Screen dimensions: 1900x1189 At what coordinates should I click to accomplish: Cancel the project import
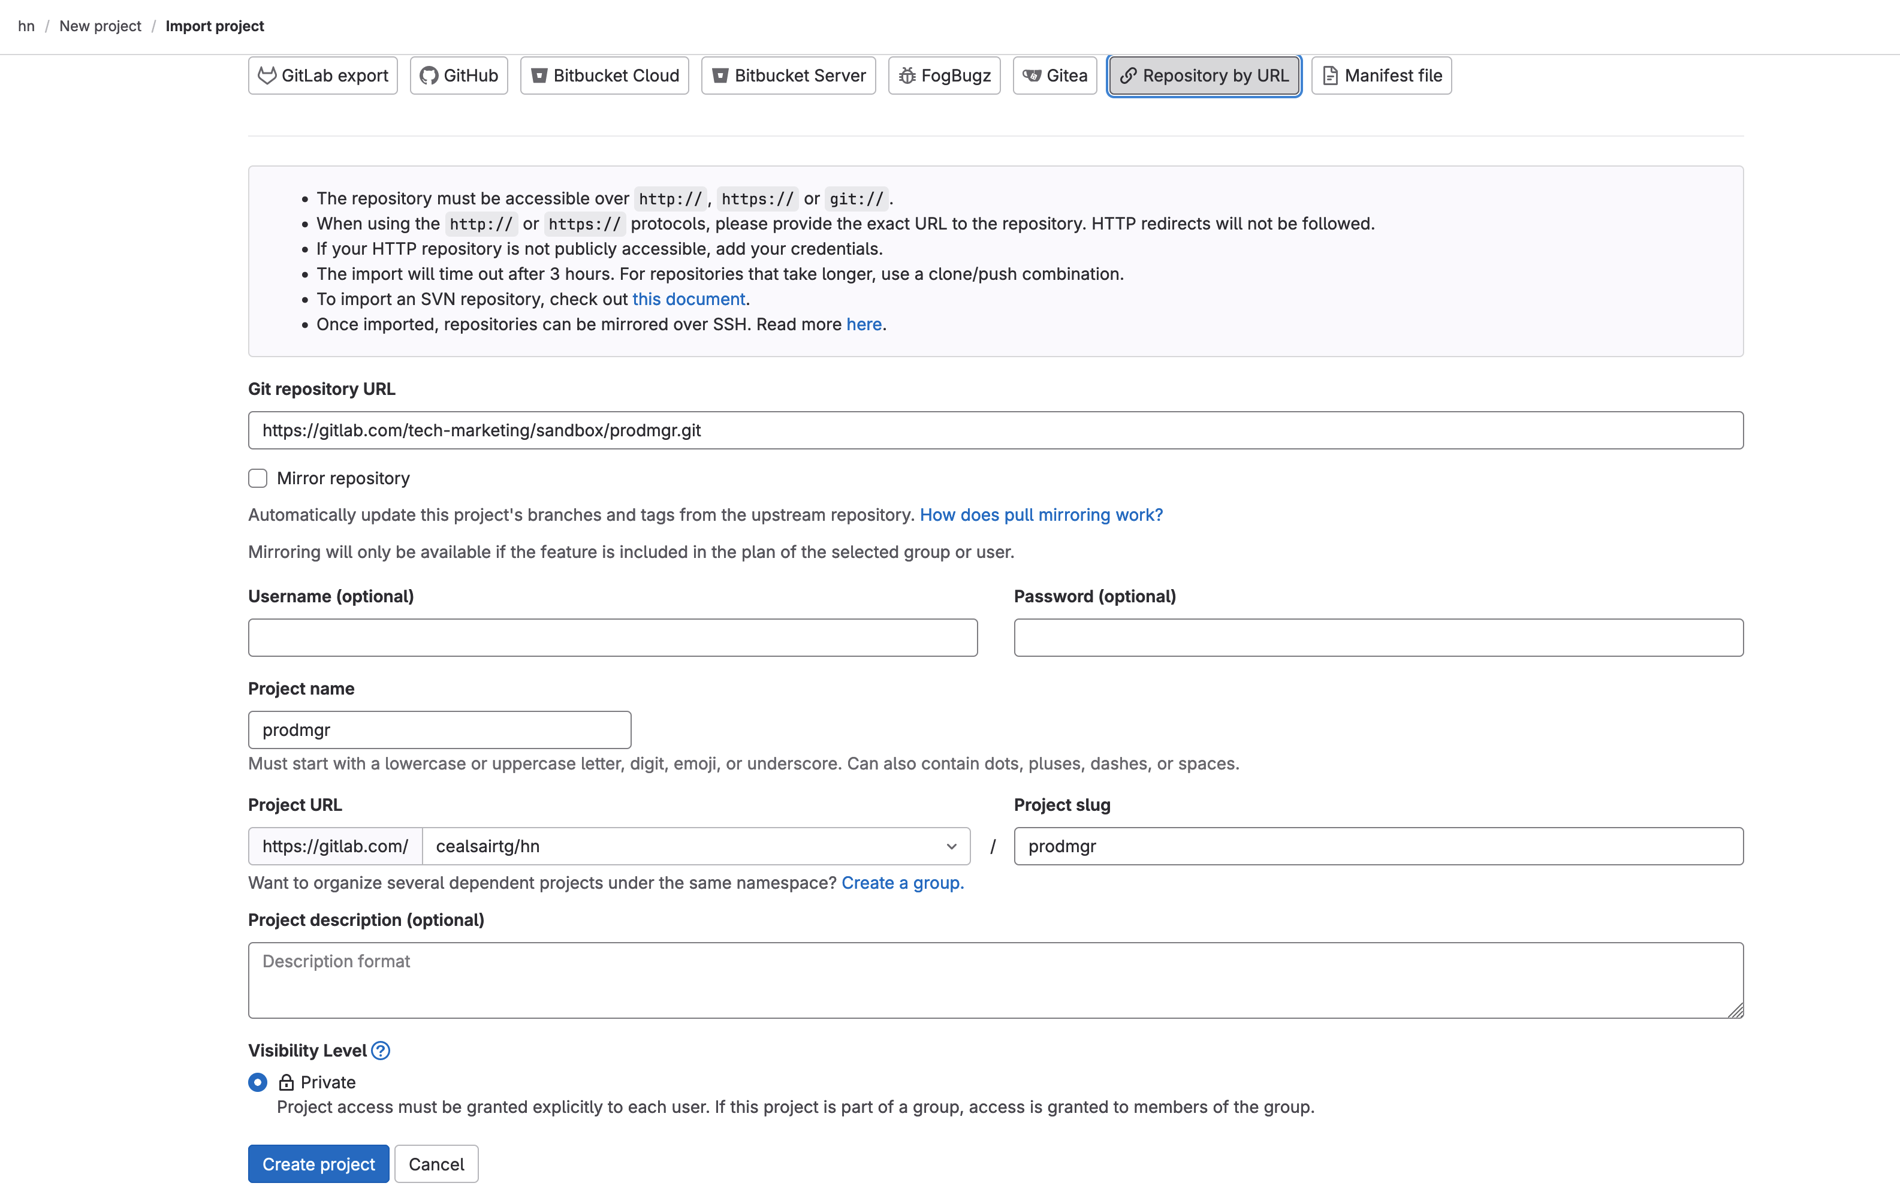436,1163
